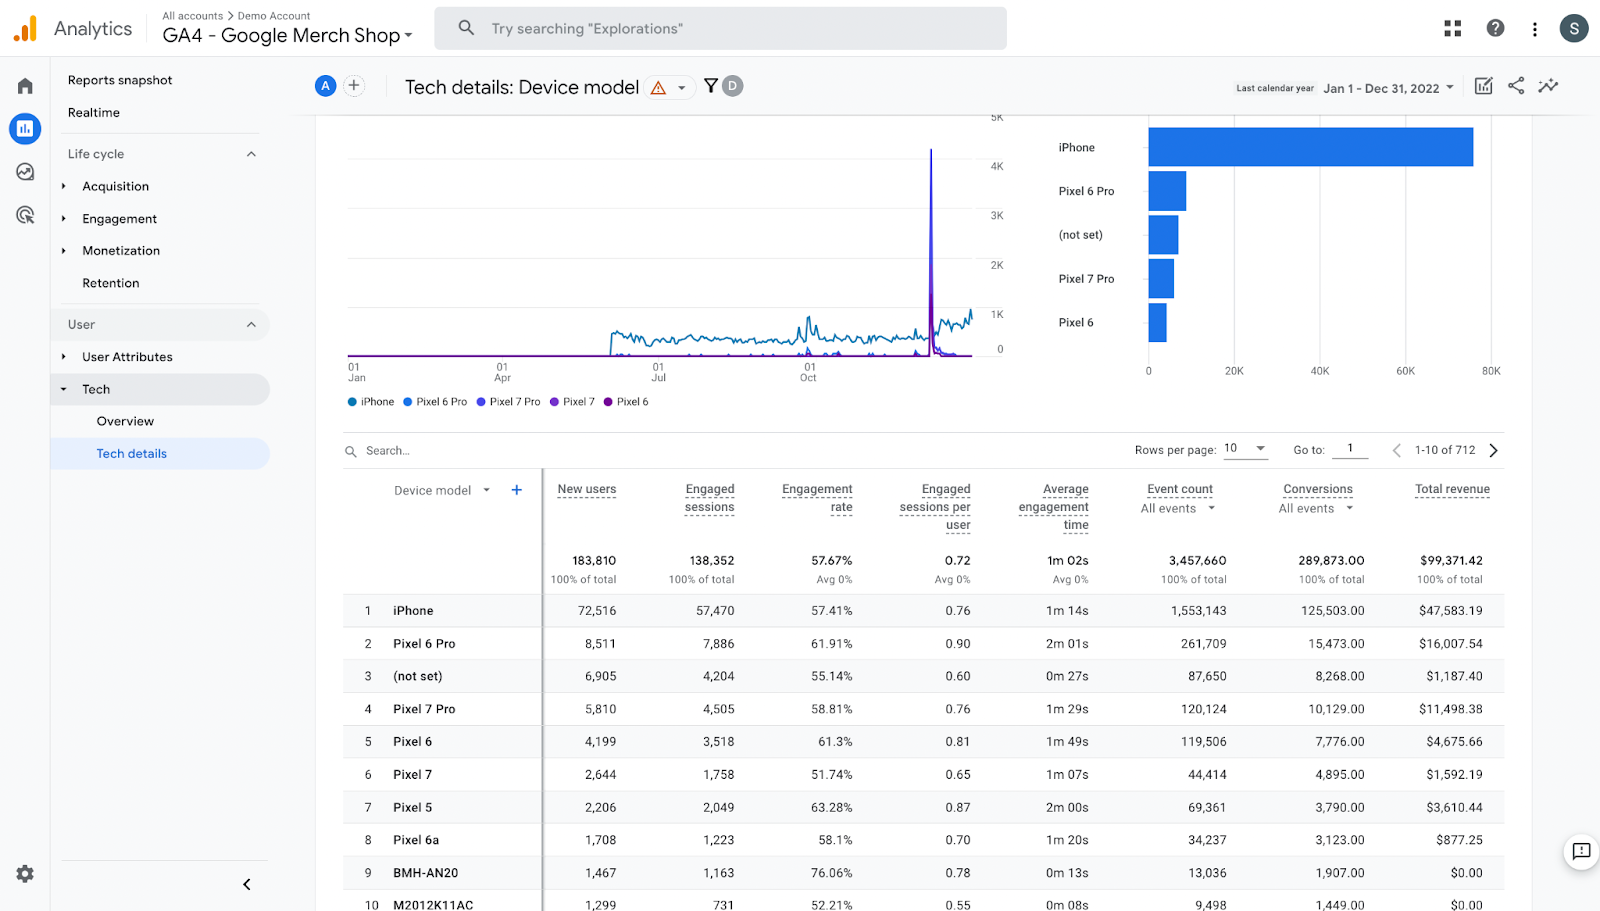Select Tech details in sidebar
1600x911 pixels.
(160, 454)
